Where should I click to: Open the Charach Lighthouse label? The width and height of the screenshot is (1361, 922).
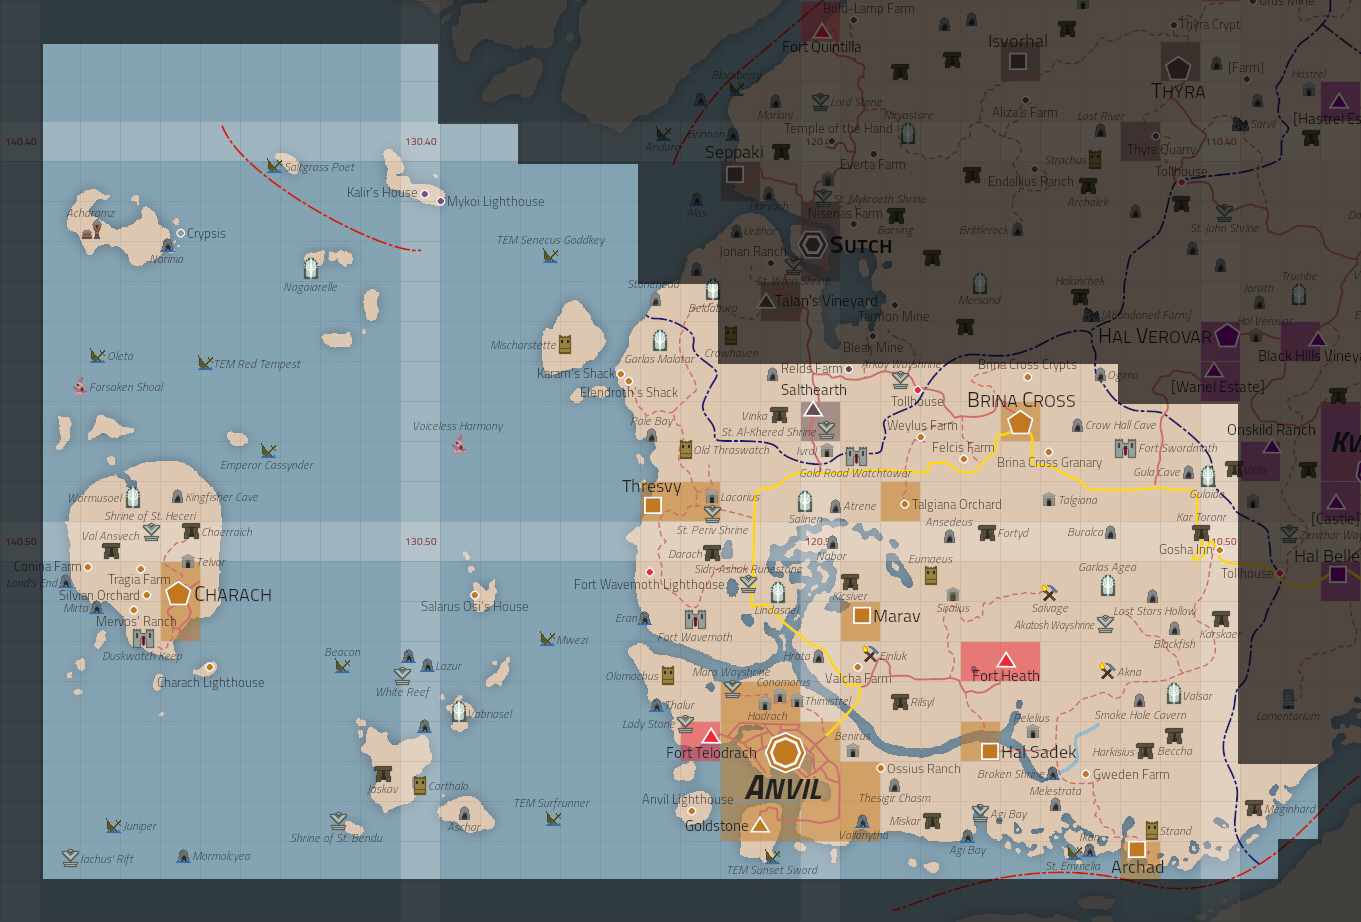point(211,683)
